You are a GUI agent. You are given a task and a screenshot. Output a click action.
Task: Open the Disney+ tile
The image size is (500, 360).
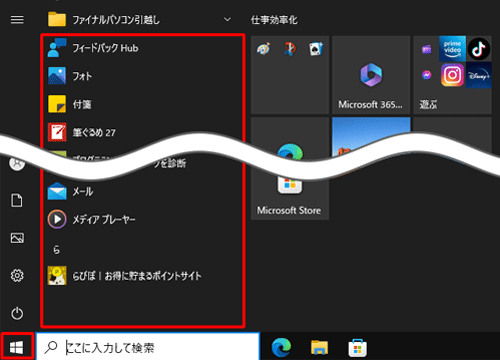(x=479, y=75)
